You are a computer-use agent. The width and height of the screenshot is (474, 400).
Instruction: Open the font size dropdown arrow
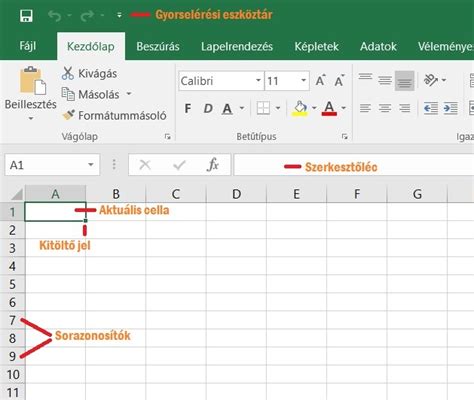tap(304, 80)
